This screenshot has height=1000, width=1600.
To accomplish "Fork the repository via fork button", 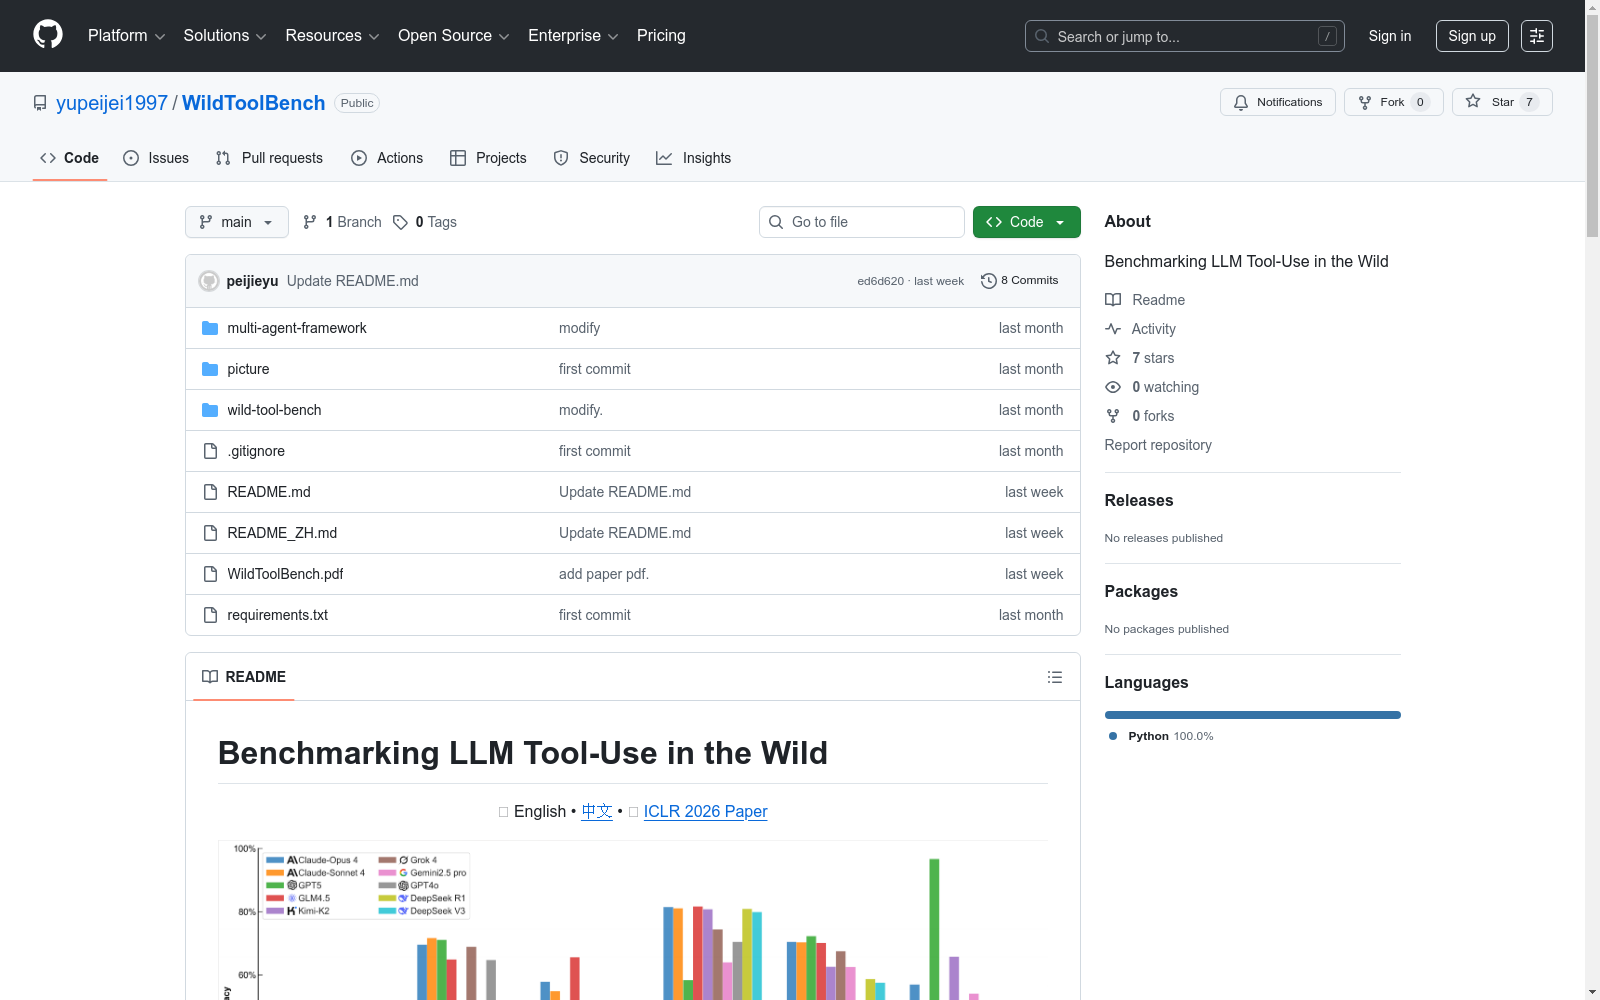I will pos(1394,102).
